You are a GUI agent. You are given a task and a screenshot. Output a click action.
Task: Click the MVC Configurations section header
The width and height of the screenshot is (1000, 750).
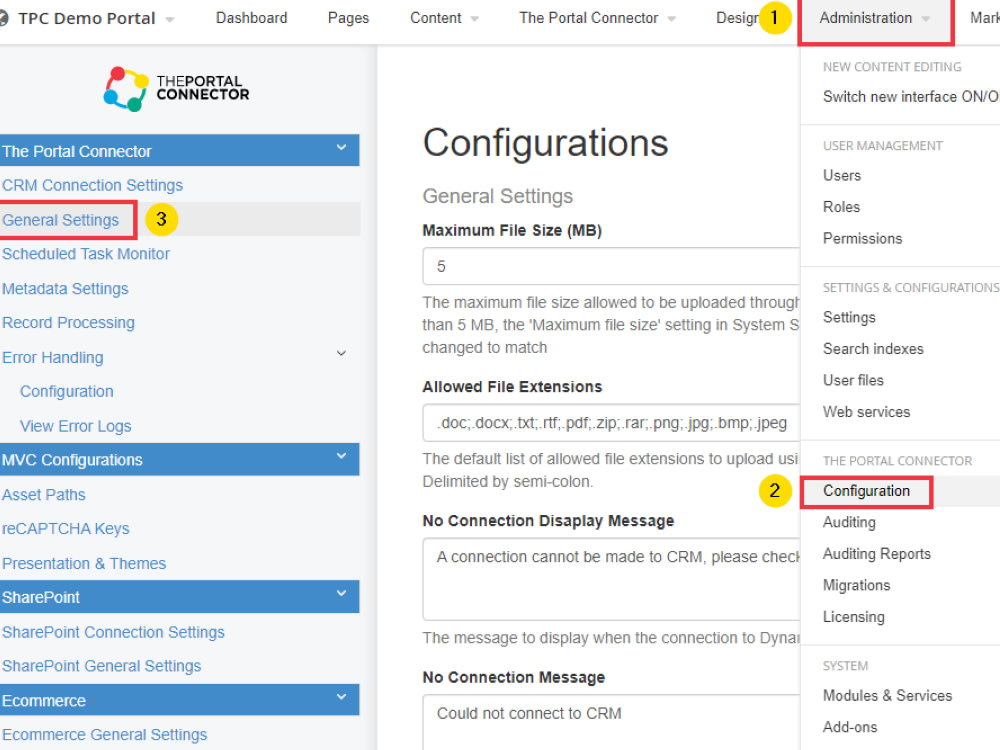(179, 459)
